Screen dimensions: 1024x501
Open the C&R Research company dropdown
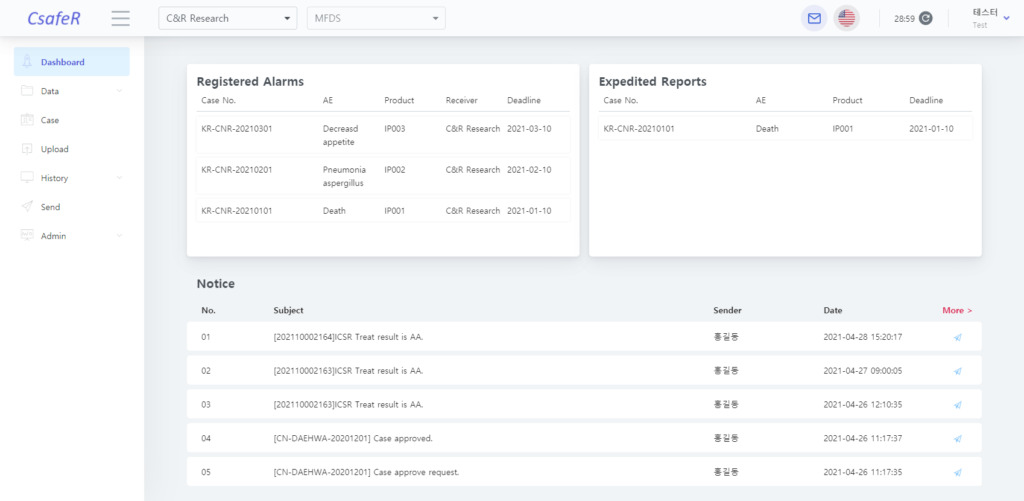[228, 18]
